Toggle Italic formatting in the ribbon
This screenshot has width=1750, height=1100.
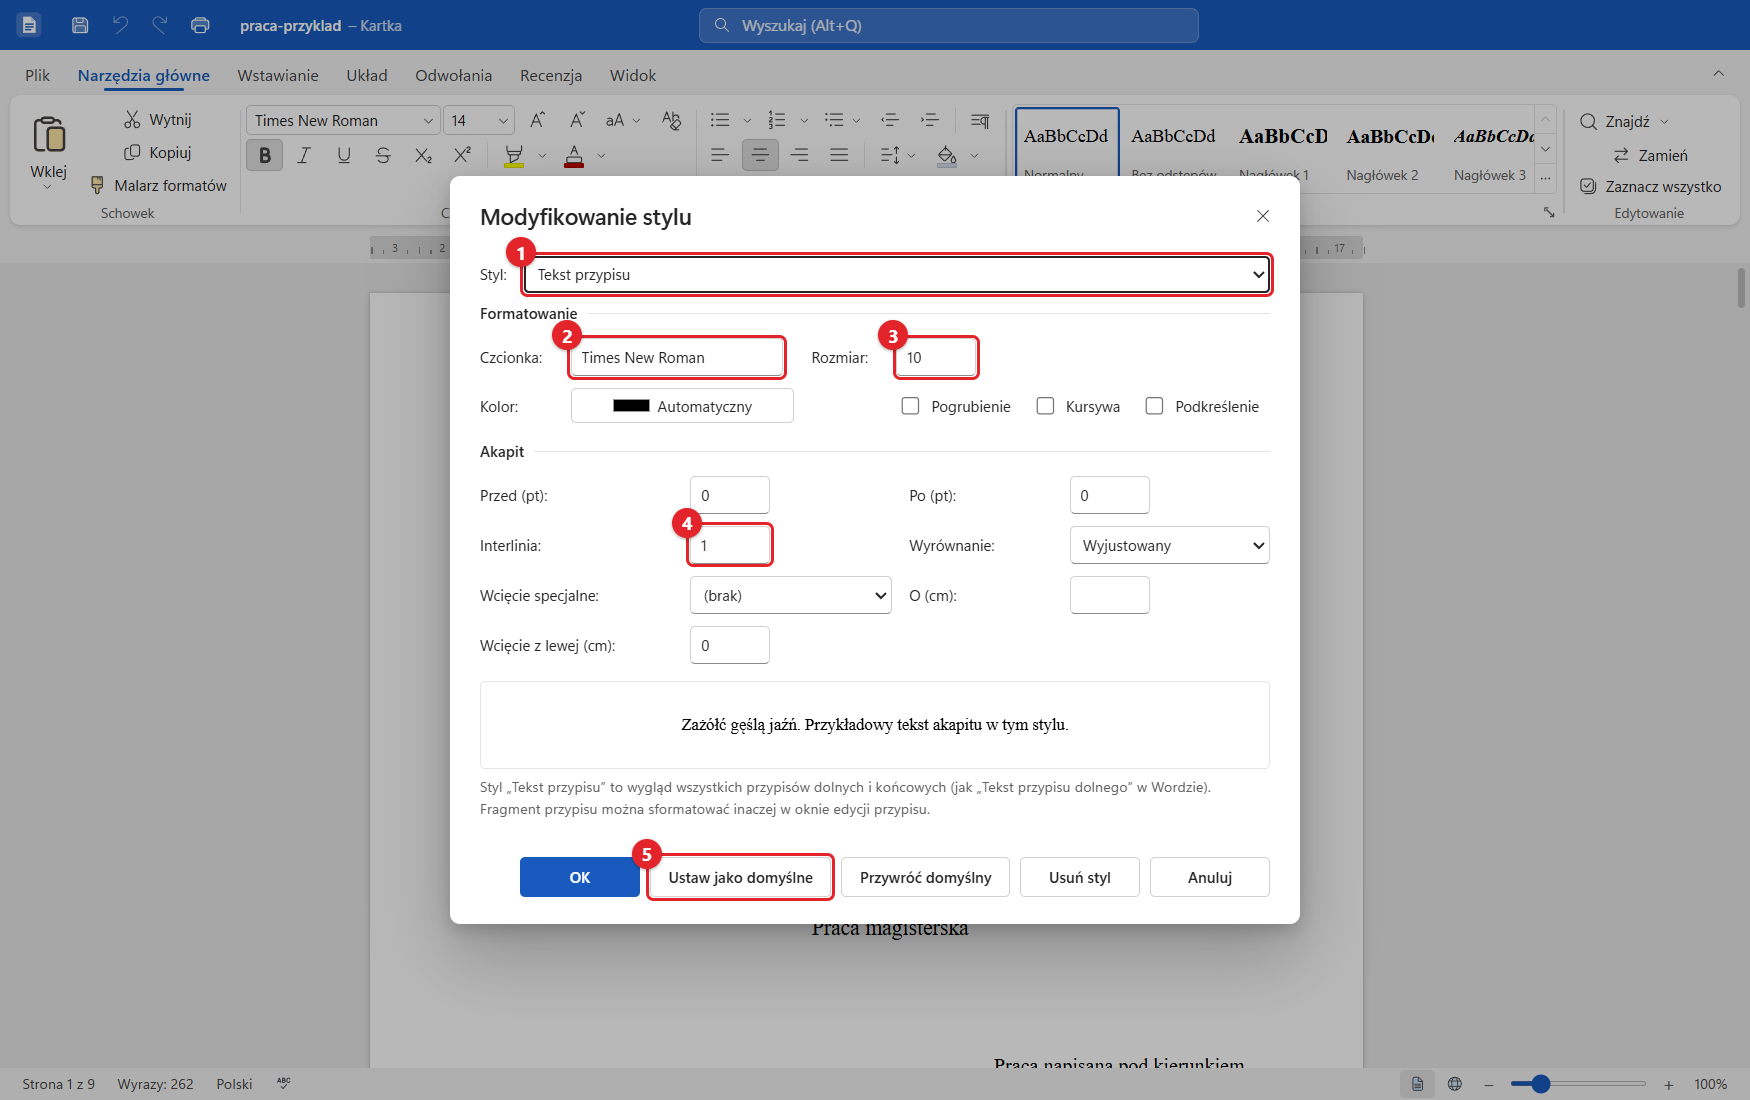(x=304, y=155)
